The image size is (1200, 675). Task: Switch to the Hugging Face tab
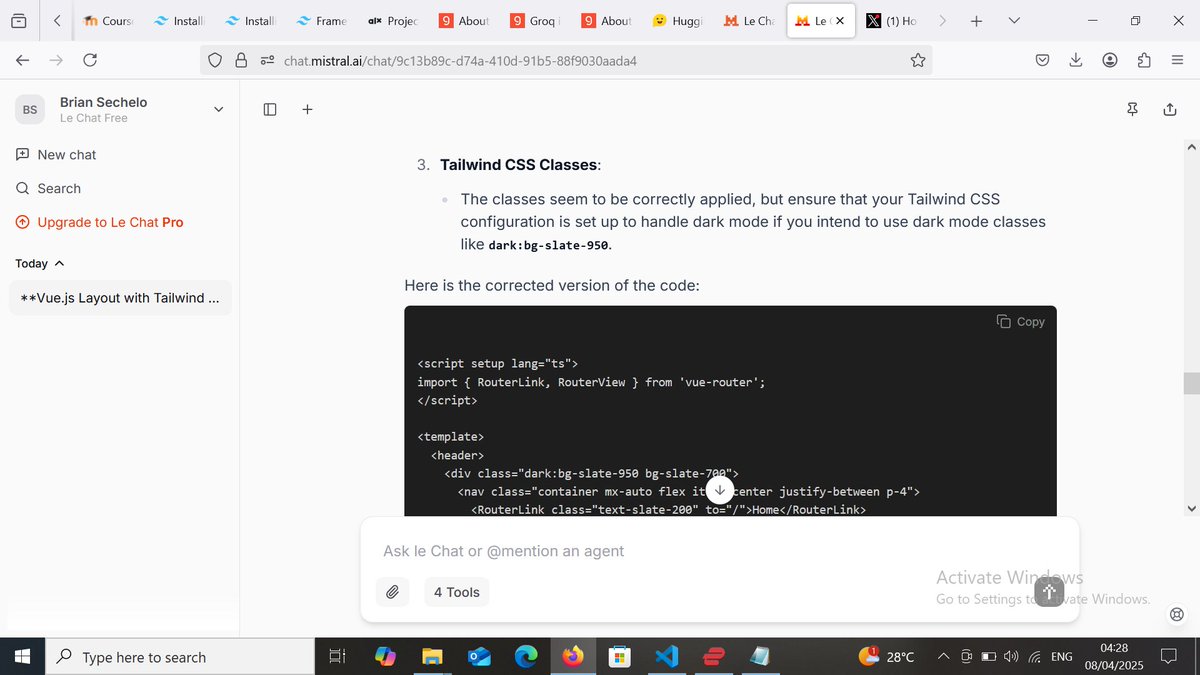tap(680, 20)
